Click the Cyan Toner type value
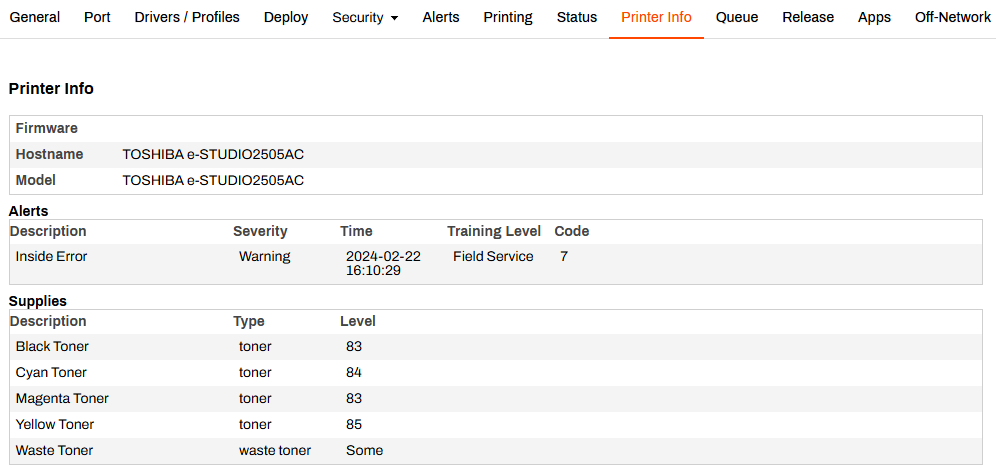This screenshot has width=996, height=470. [x=255, y=373]
